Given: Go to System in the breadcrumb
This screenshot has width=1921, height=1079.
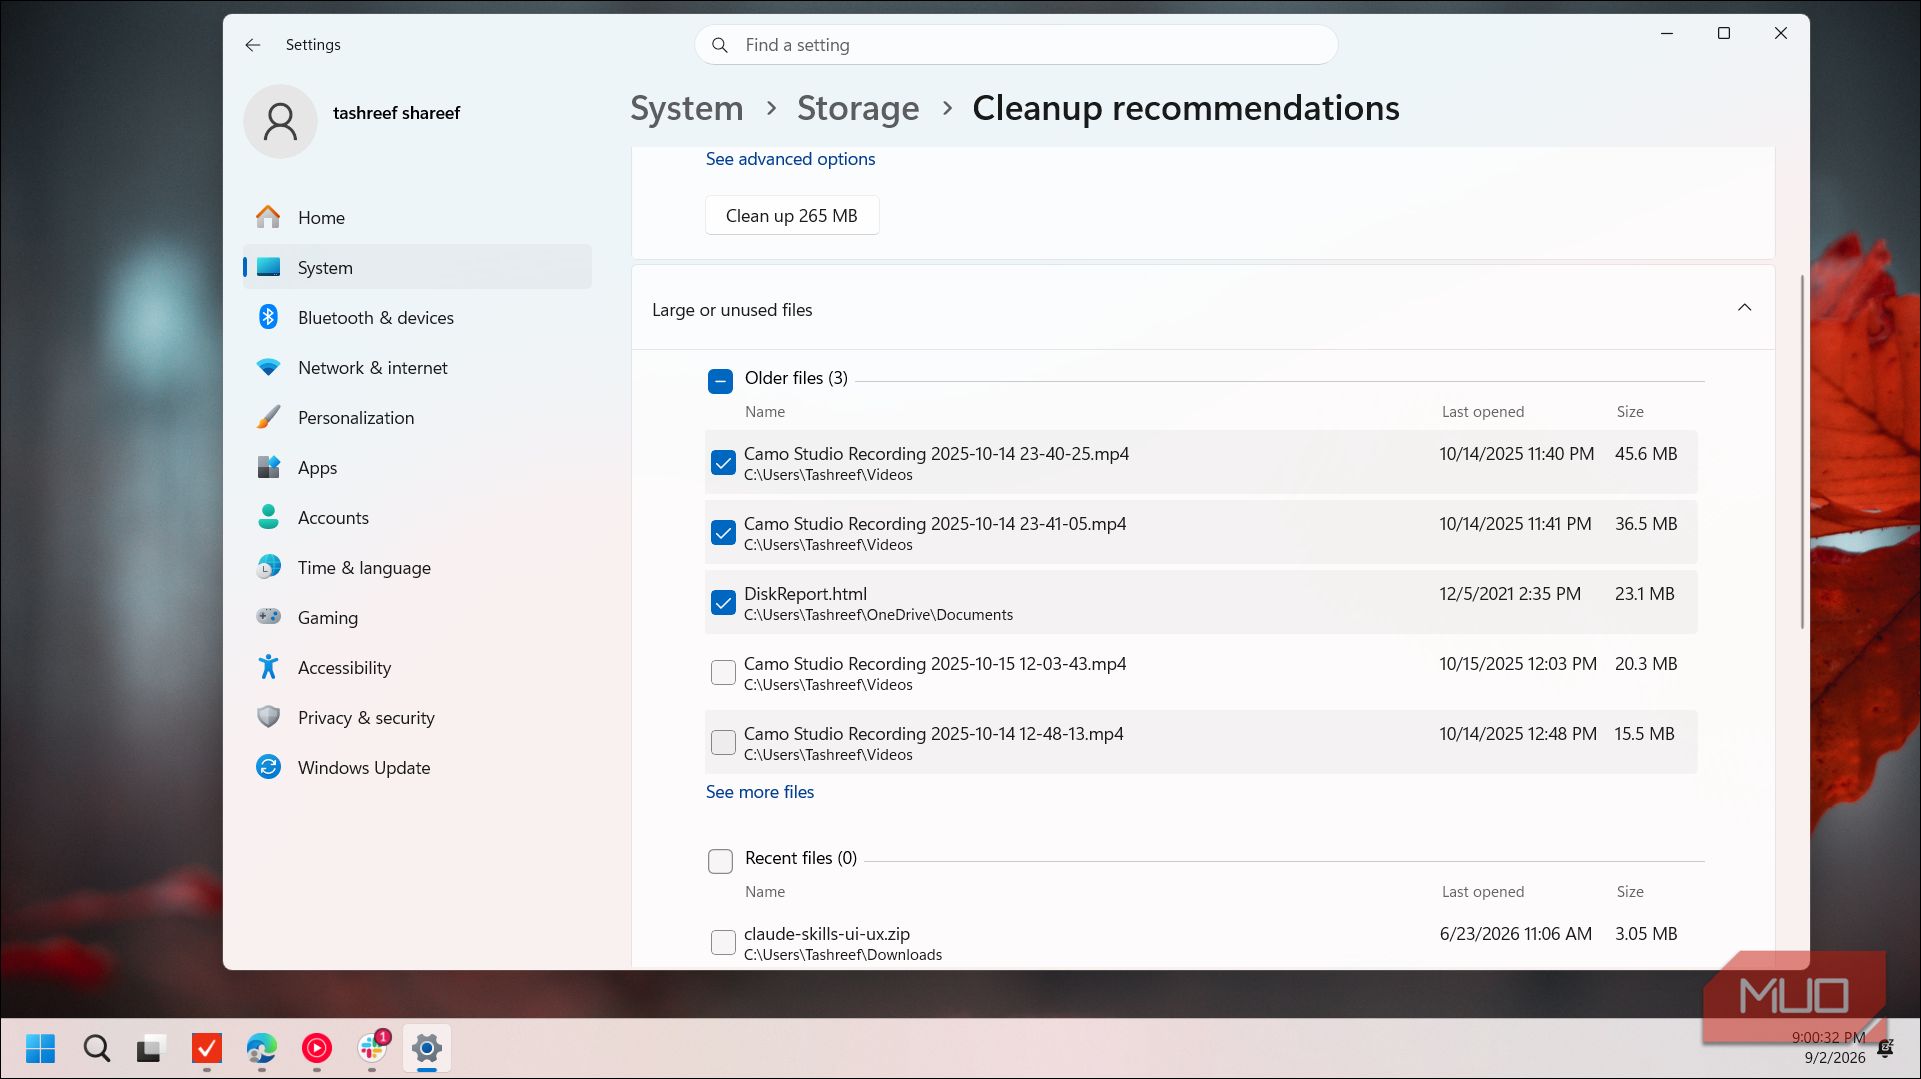Looking at the screenshot, I should point(687,108).
